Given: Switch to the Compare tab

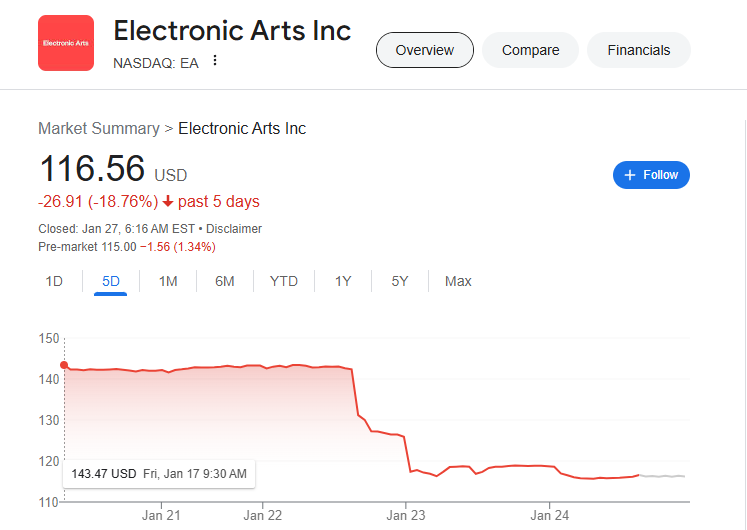Looking at the screenshot, I should point(530,50).
